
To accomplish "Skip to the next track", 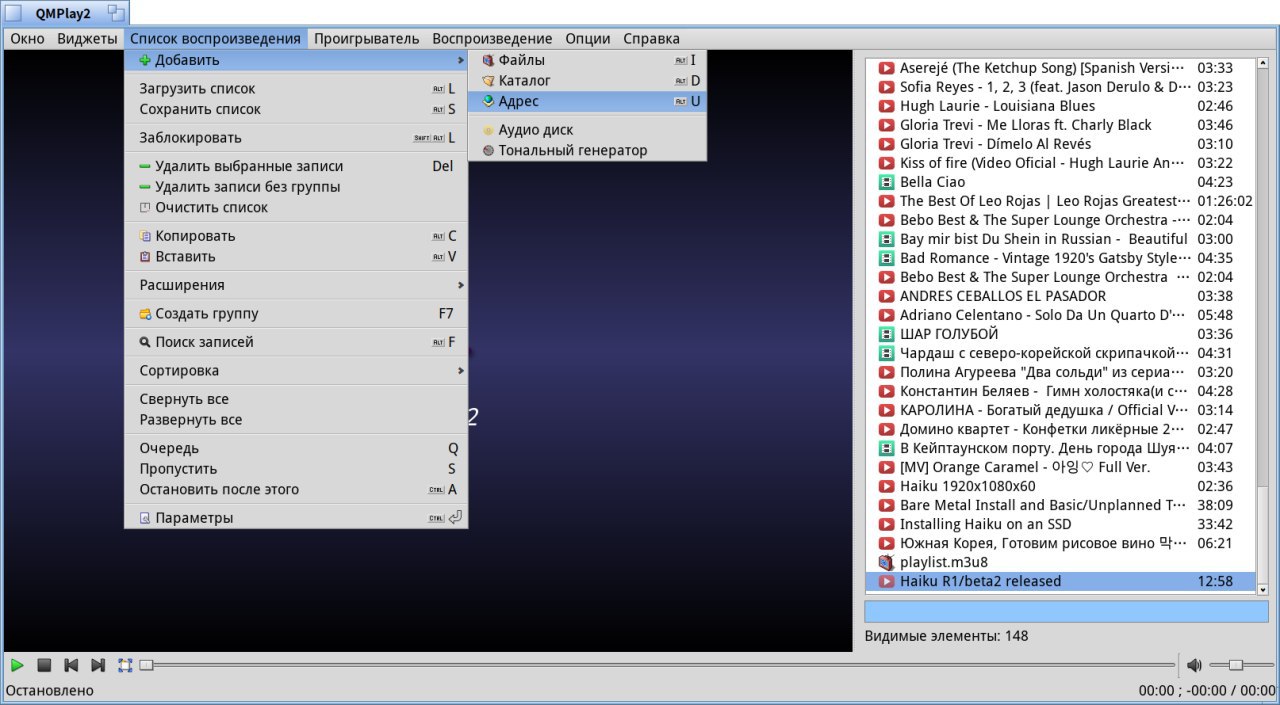I will [98, 665].
